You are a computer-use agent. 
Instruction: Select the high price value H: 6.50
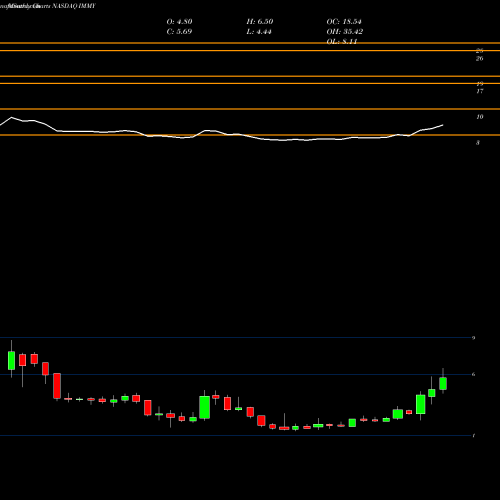tap(260, 22)
